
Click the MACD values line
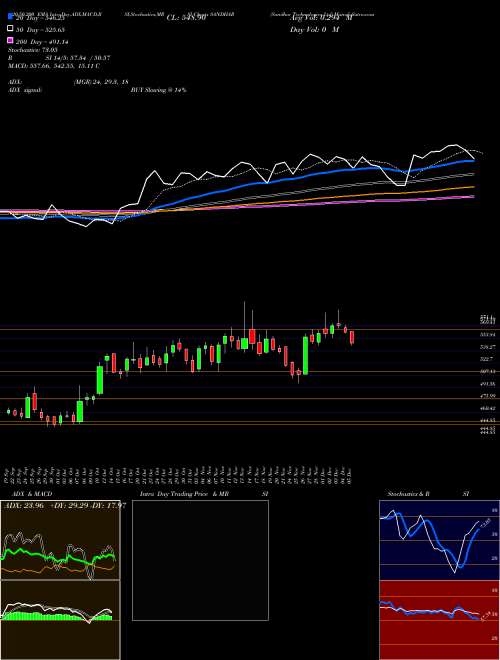coord(54,66)
